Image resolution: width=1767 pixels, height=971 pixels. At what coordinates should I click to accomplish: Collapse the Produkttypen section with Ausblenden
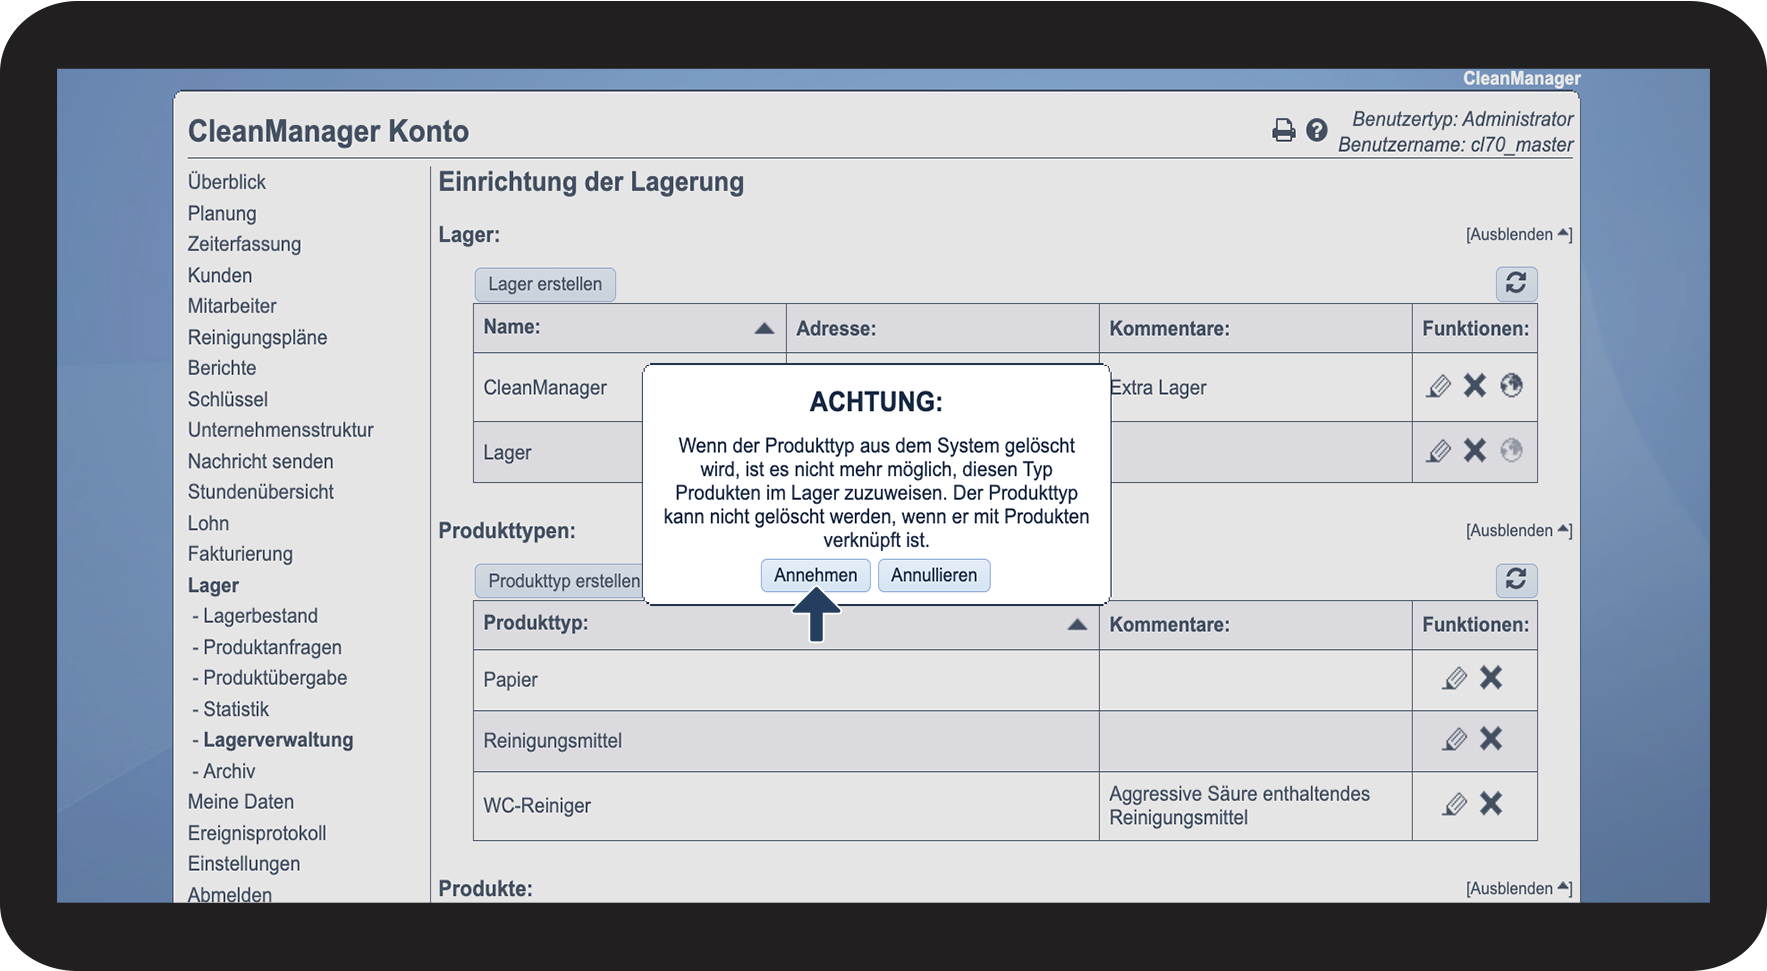[1518, 531]
